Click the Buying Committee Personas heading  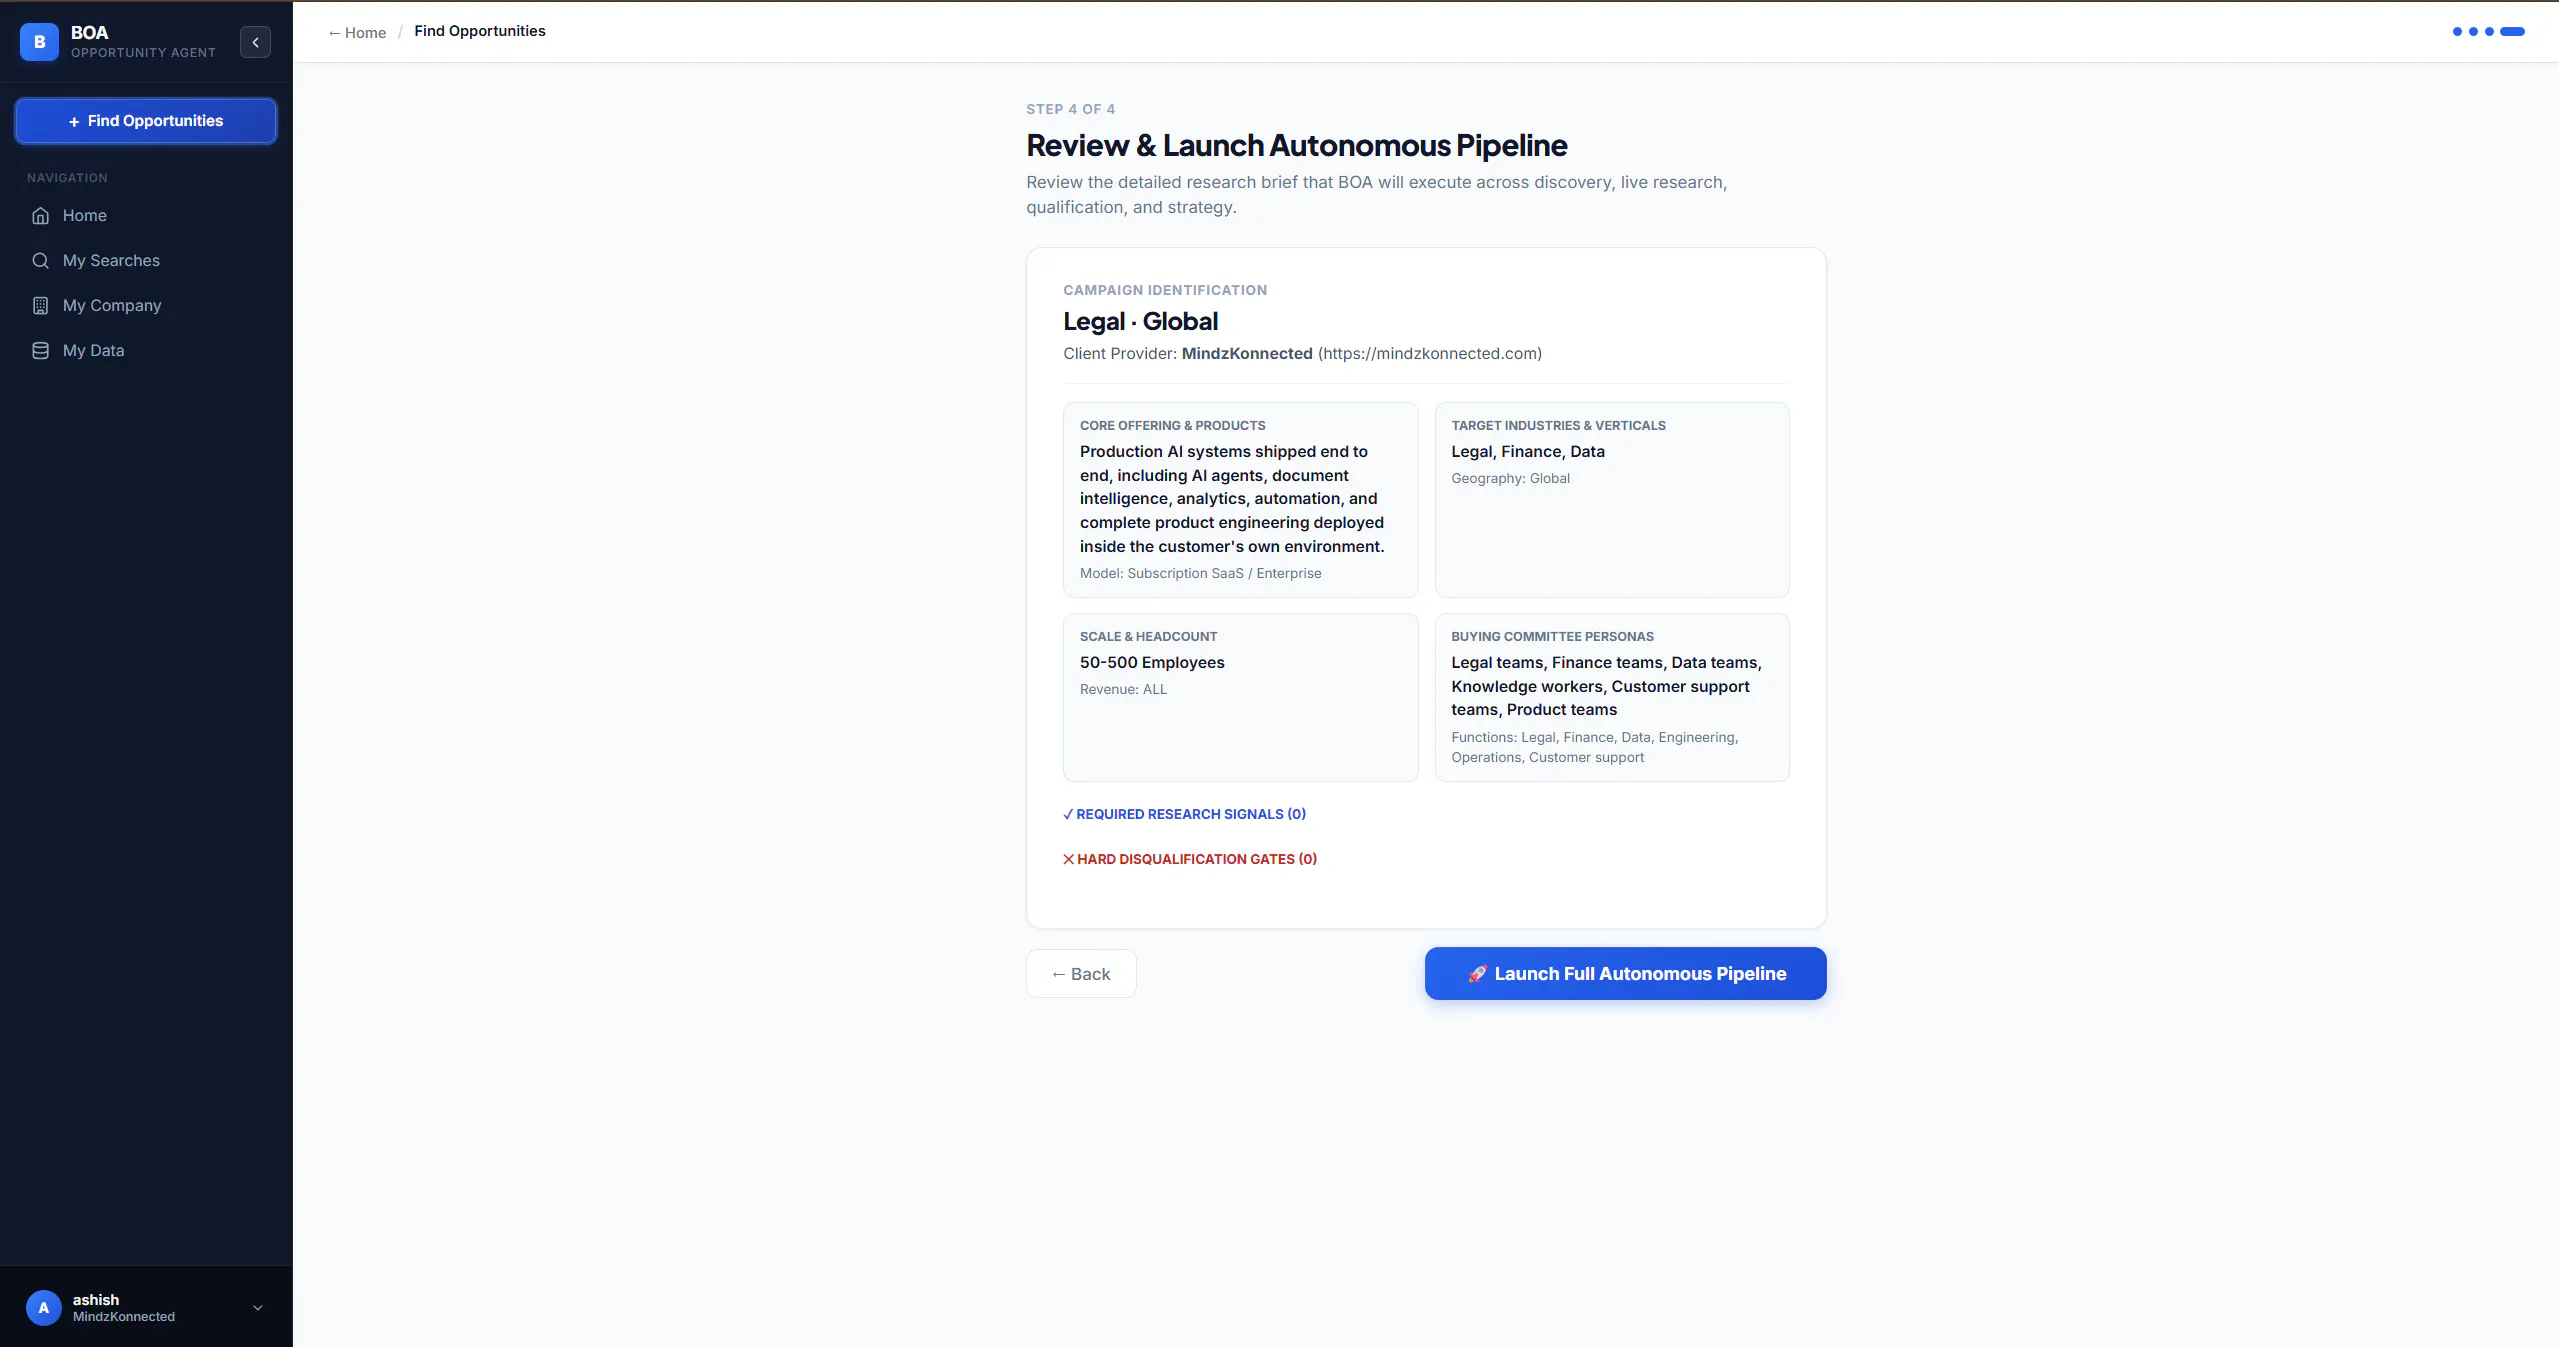[1552, 636]
